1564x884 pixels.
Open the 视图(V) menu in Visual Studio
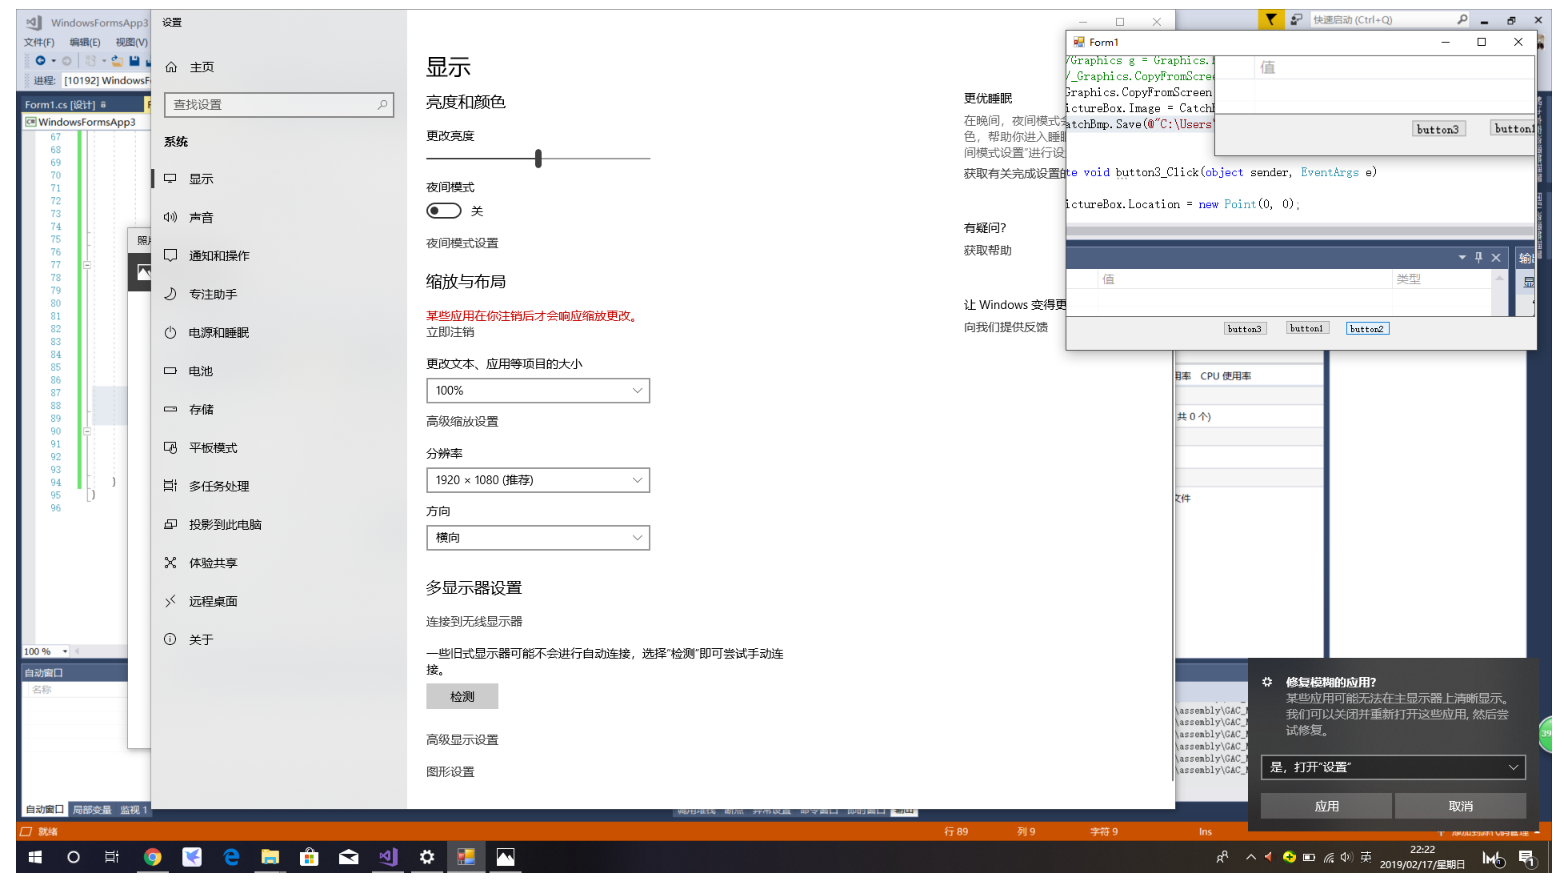[x=130, y=41]
